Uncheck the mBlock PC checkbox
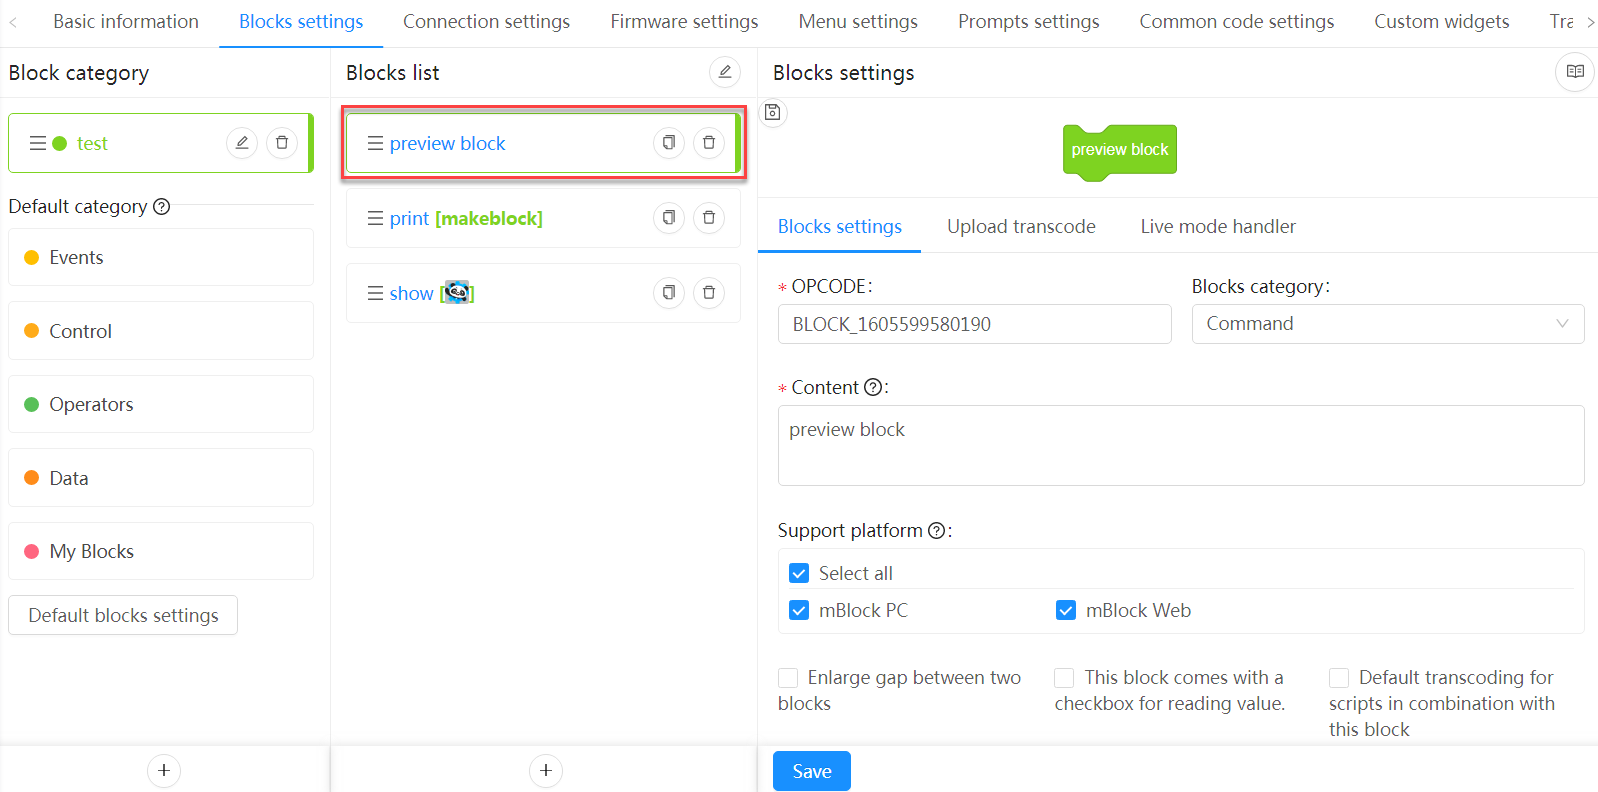 pos(799,610)
